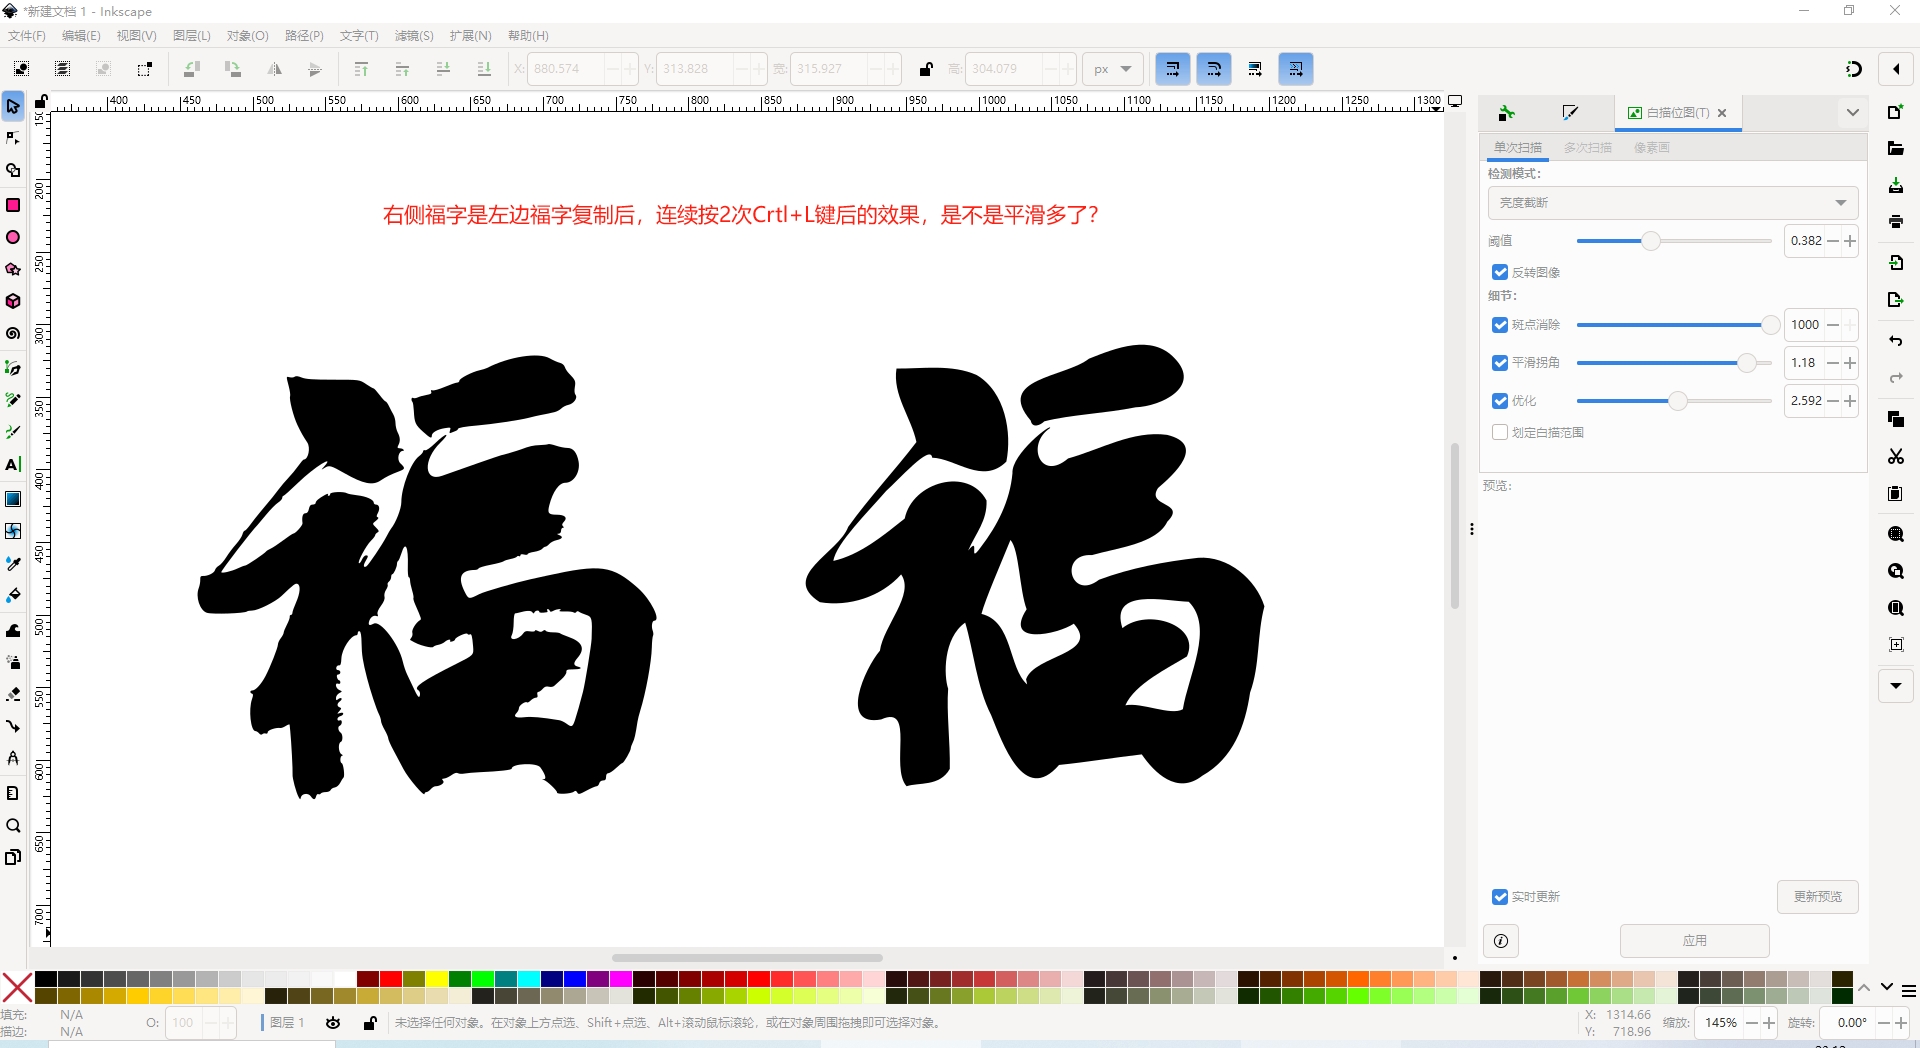Expand the dock panel chevron menu
Image resolution: width=1920 pixels, height=1048 pixels.
click(x=1852, y=113)
